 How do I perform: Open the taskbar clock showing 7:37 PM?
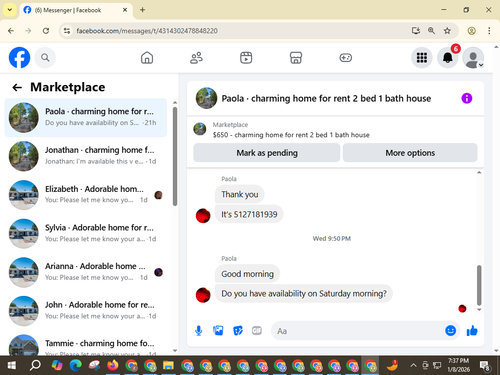[x=458, y=365]
